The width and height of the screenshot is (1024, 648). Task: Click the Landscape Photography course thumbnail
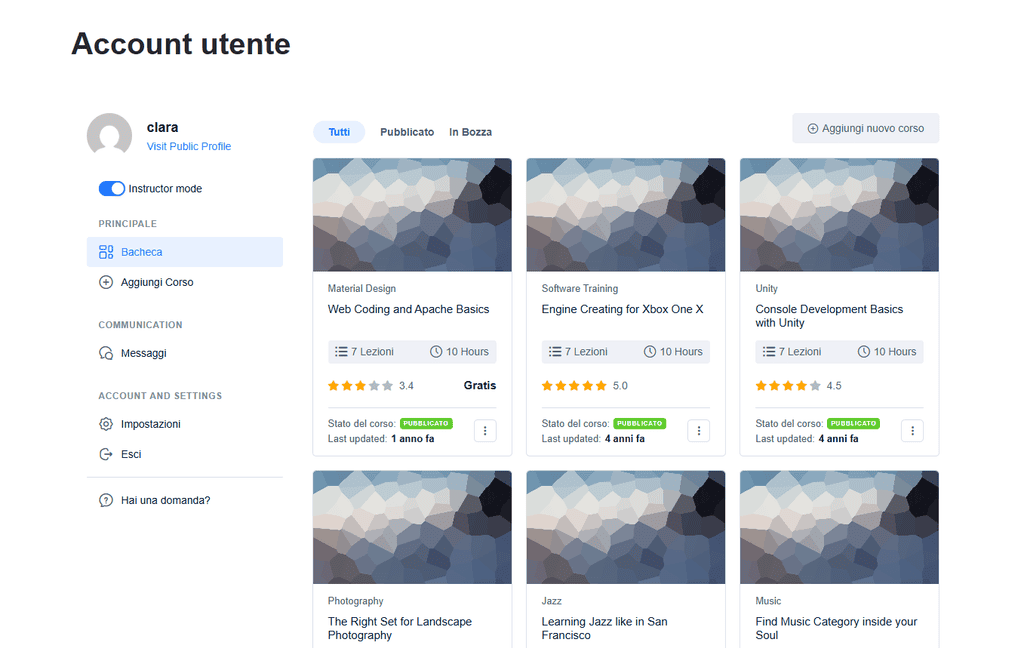412,528
